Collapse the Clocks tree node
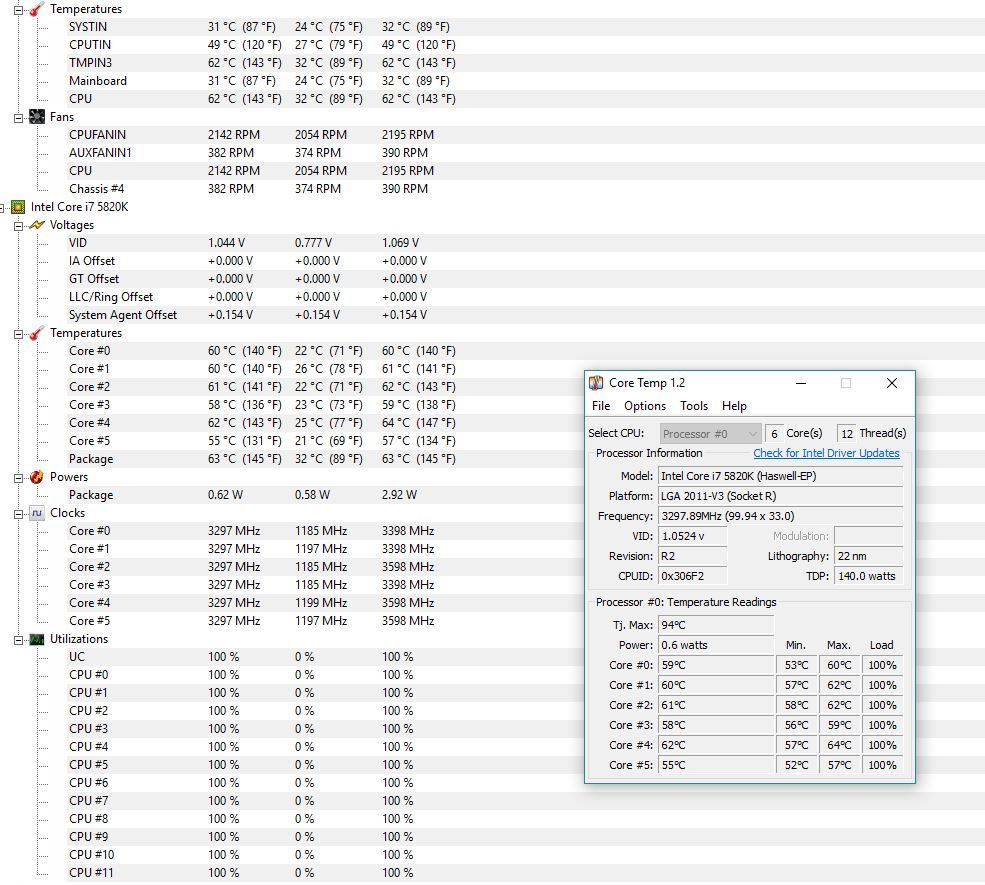This screenshot has height=885, width=985. 18,514
